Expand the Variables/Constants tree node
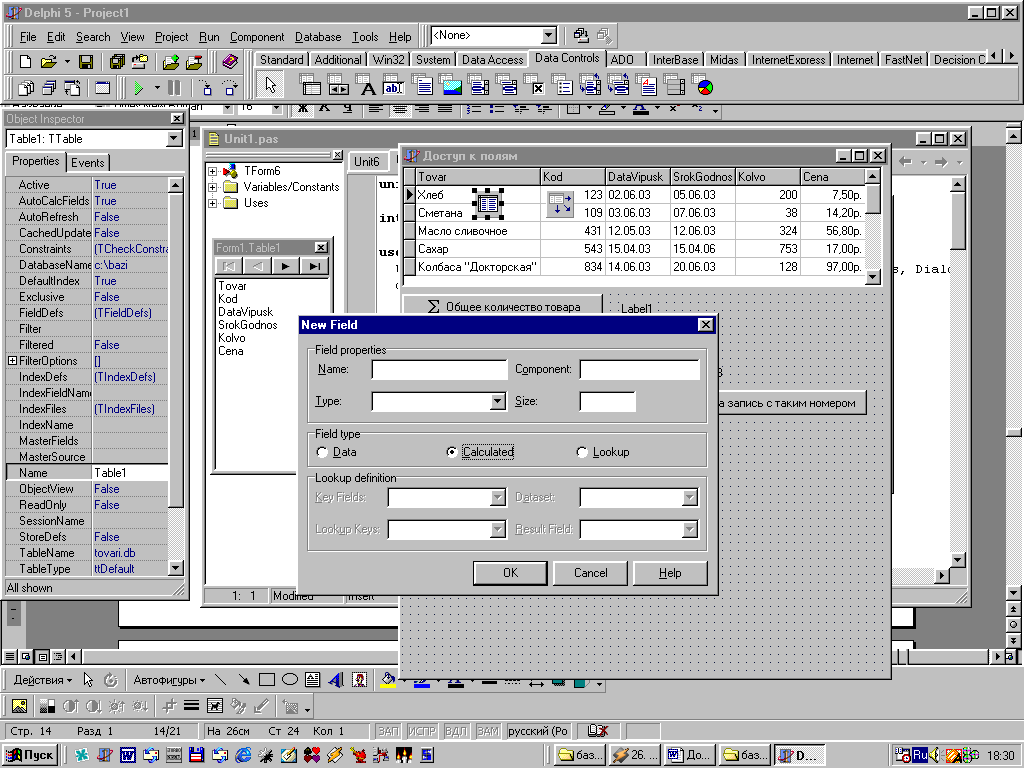 tap(212, 187)
